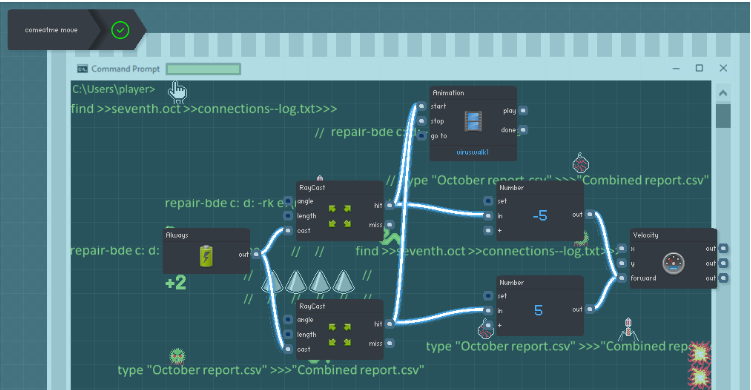This screenshot has height=390, width=751.
Task: Maximize the Command Prompt window
Action: tap(699, 68)
